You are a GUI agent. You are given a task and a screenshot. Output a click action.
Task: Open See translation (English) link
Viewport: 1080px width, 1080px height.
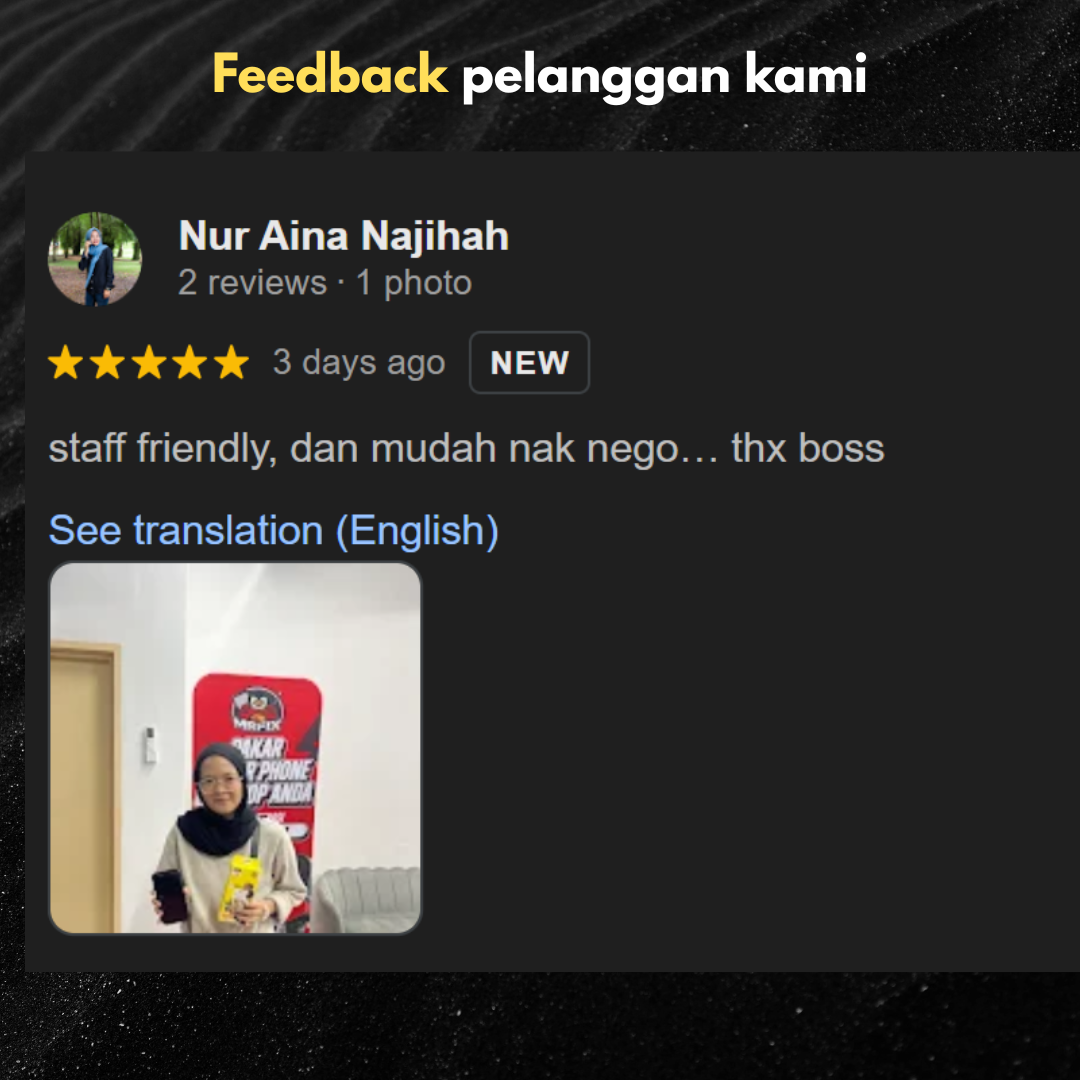coord(273,530)
